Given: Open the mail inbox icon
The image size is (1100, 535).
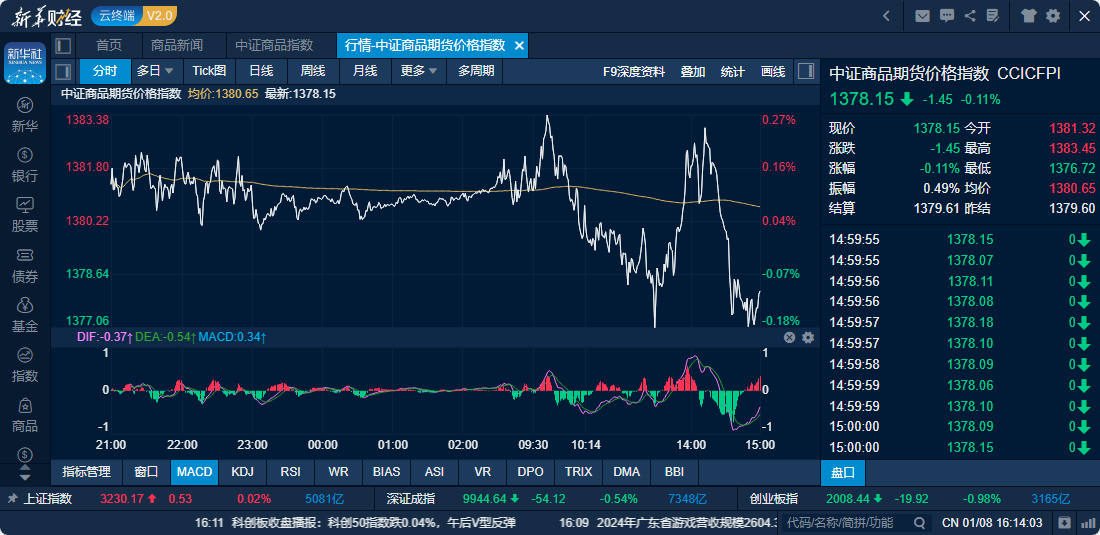Looking at the screenshot, I should [922, 16].
